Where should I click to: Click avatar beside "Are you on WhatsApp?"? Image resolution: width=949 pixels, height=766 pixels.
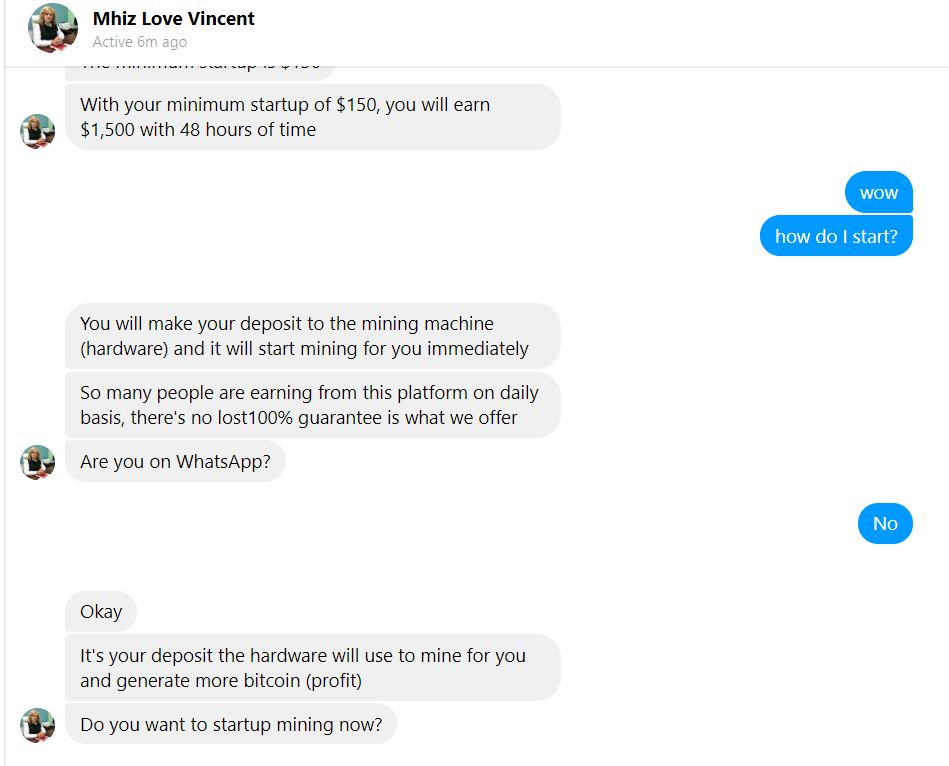[x=38, y=462]
